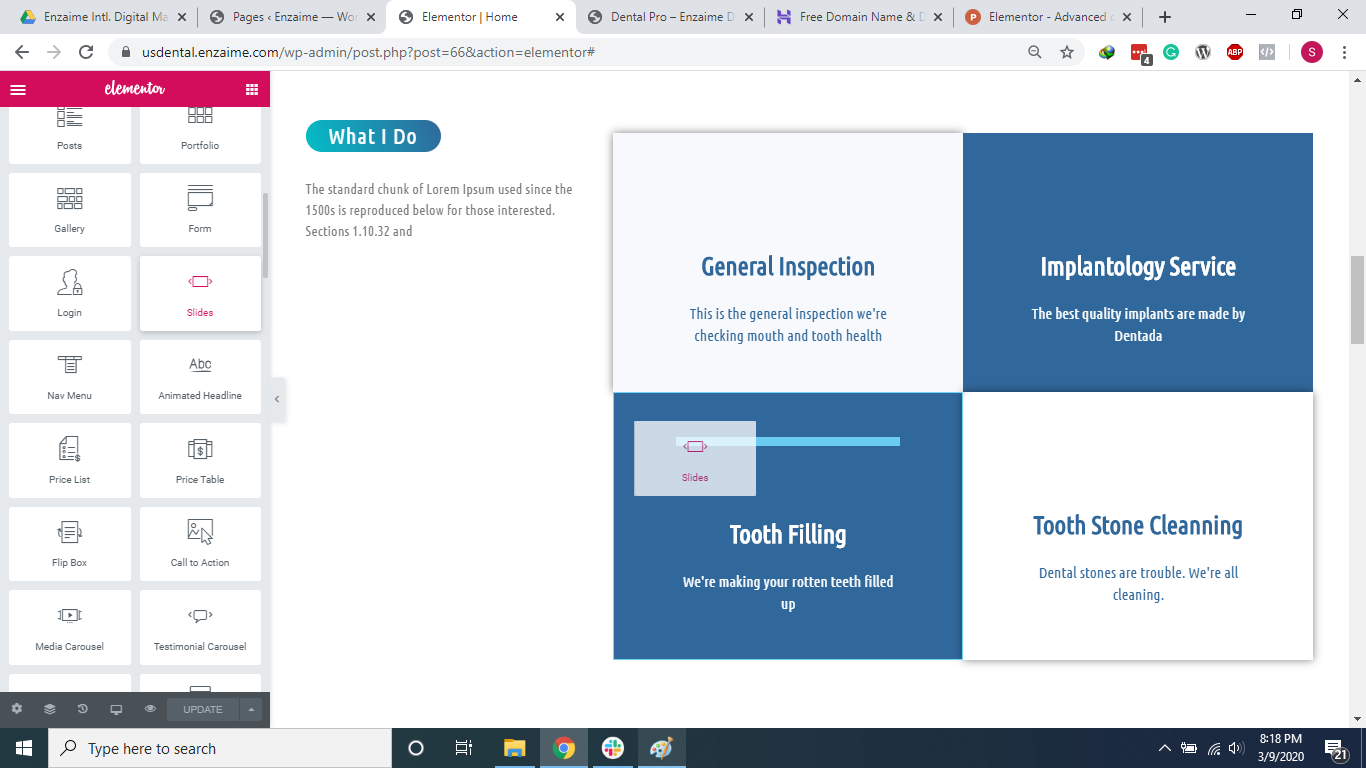
Task: Choose the Media Carousel widget
Action: 69,627
